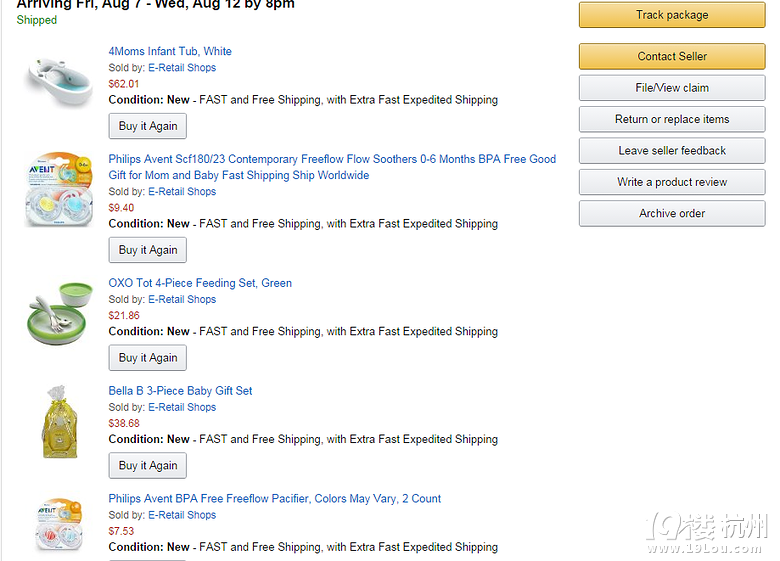Click Leave seller feedback
Viewport: 780px width, 561px height.
pos(672,150)
